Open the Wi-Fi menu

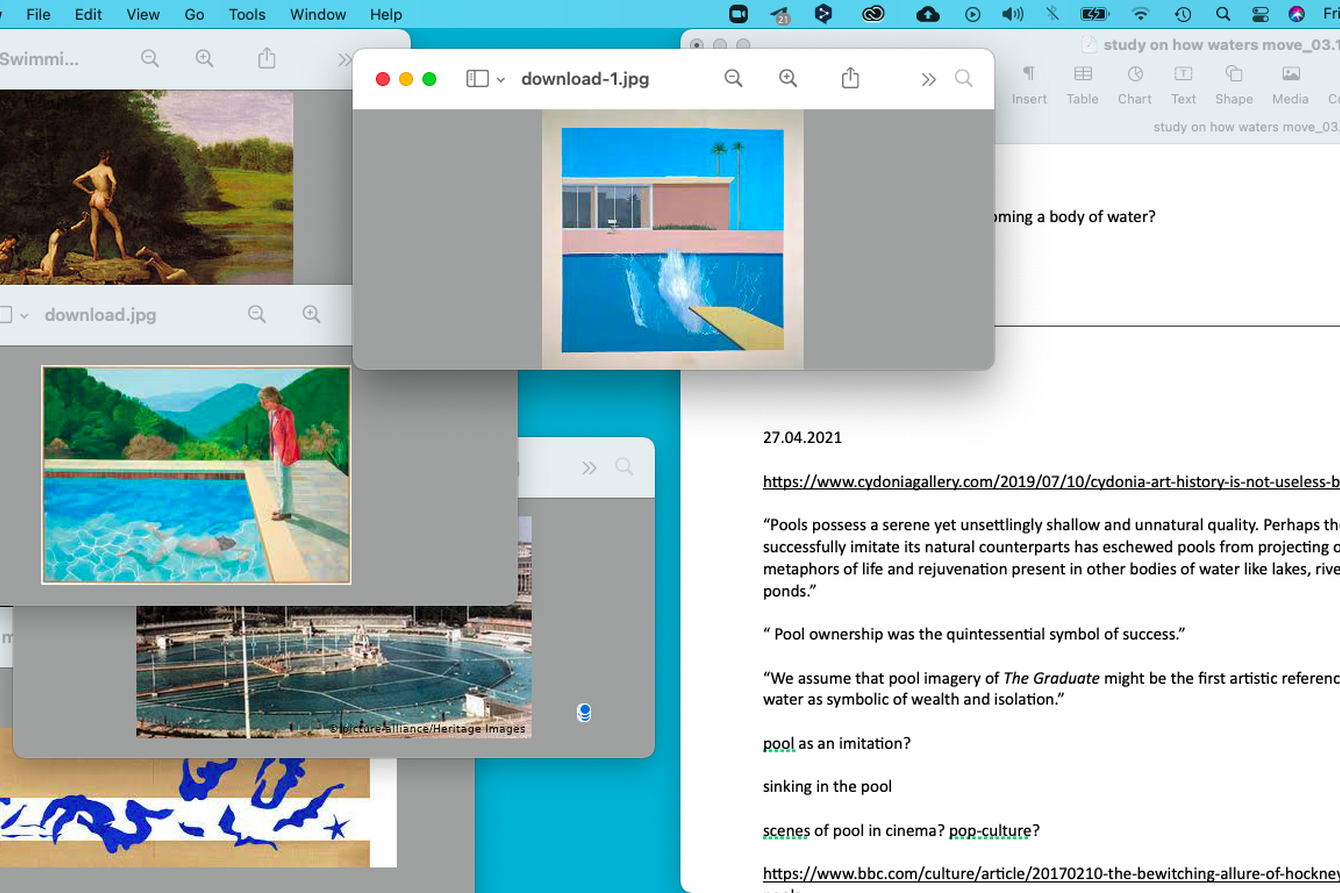pyautogui.click(x=1140, y=14)
